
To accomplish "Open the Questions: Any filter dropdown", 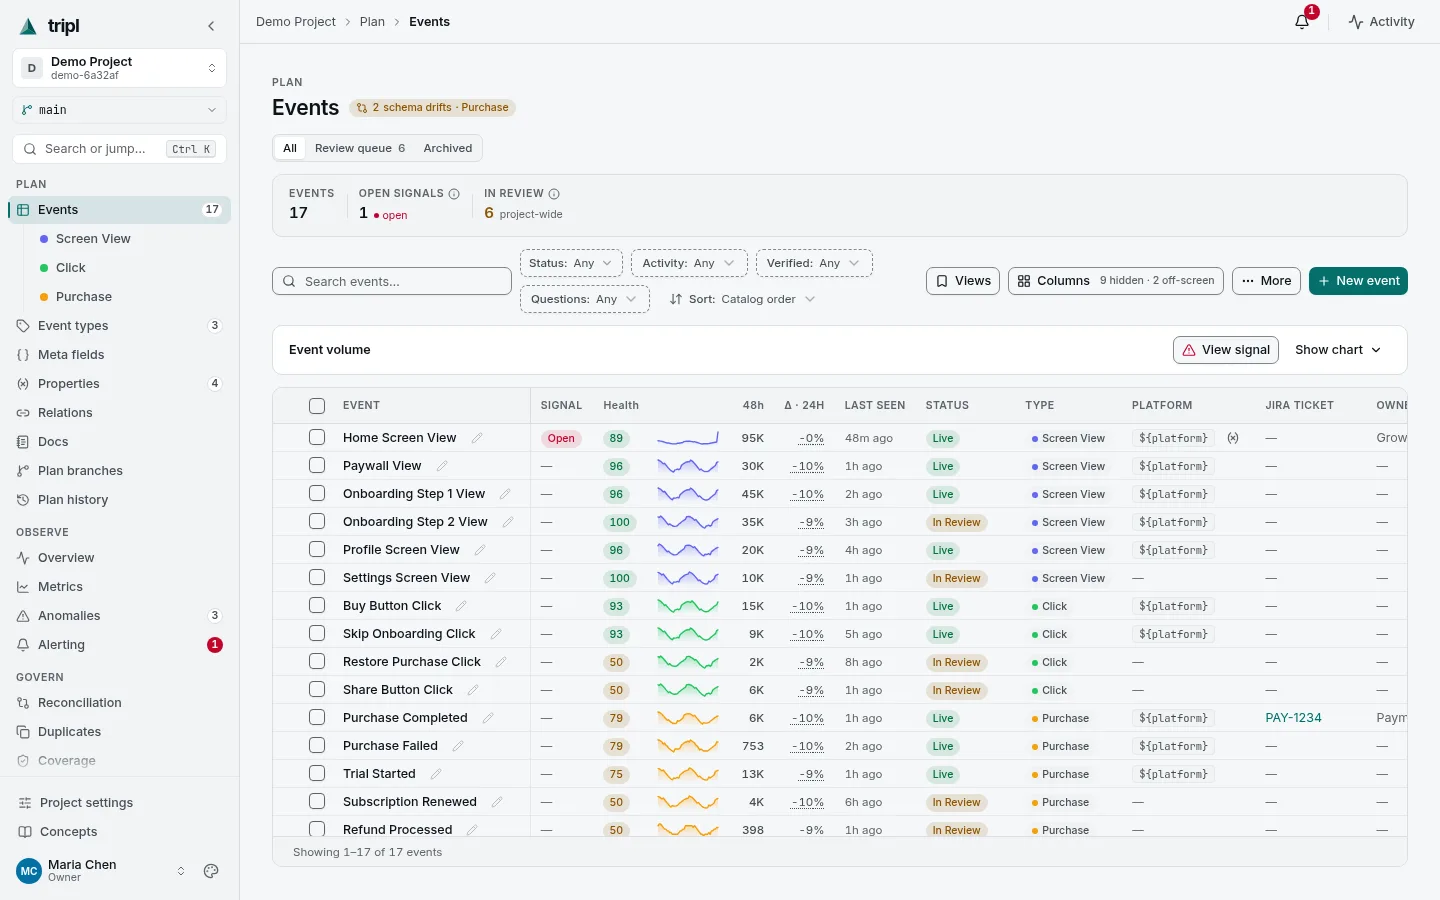I will click(584, 299).
